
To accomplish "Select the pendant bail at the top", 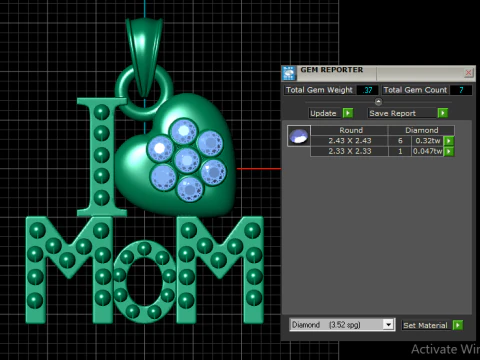I will [x=144, y=57].
